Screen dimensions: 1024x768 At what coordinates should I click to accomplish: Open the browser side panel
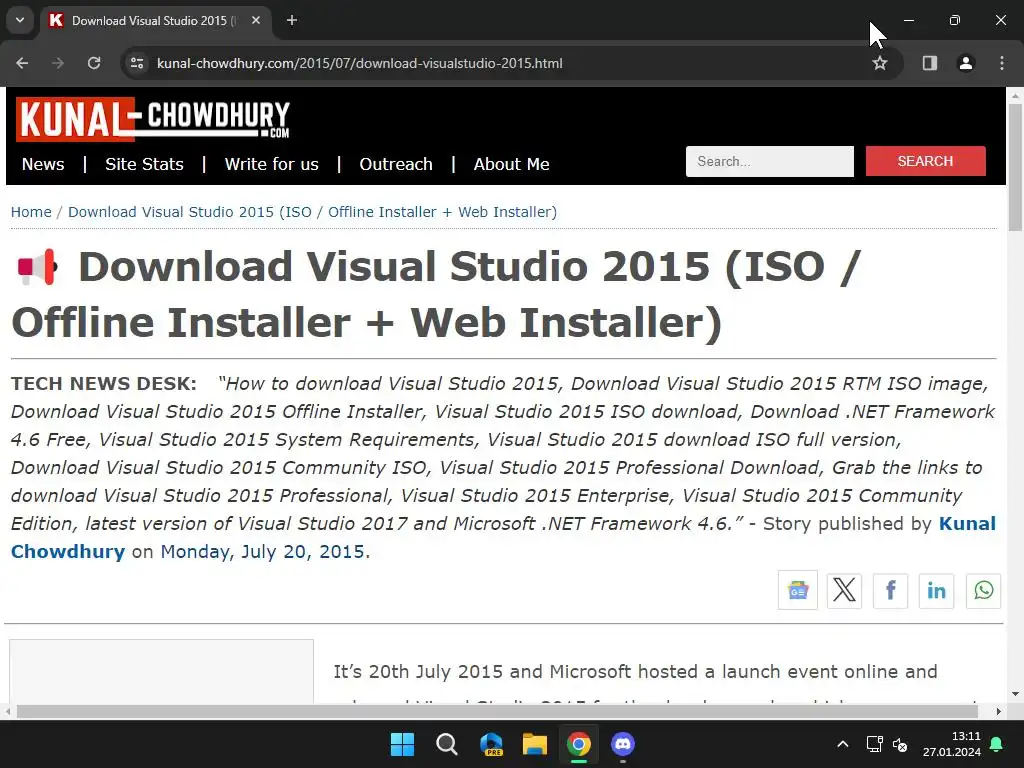click(929, 63)
